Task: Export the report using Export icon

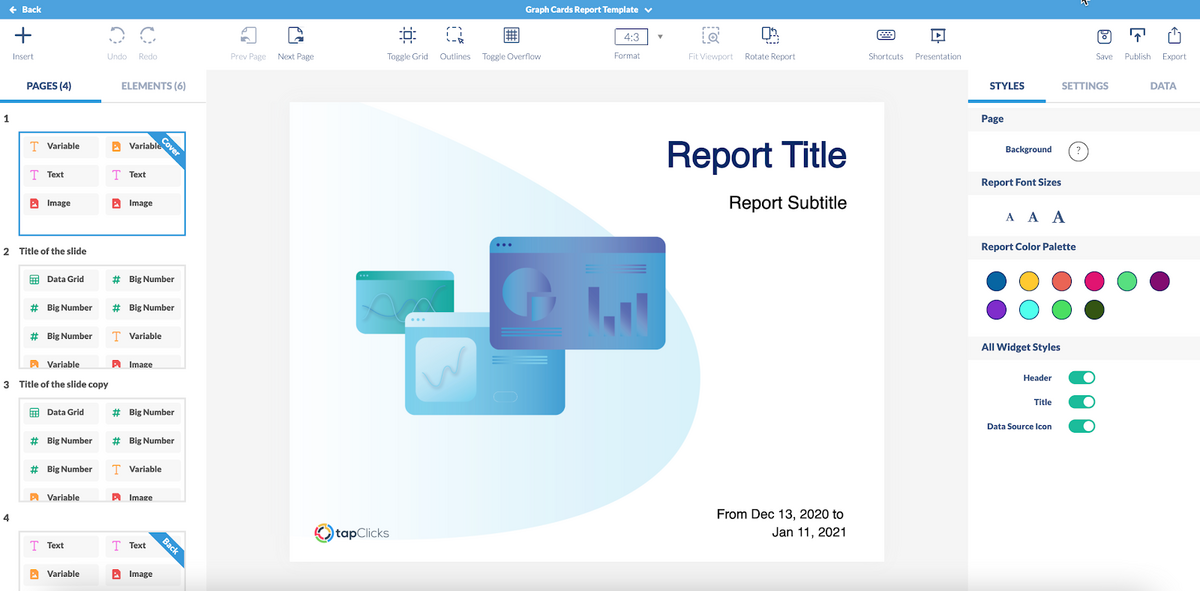Action: tap(1174, 36)
